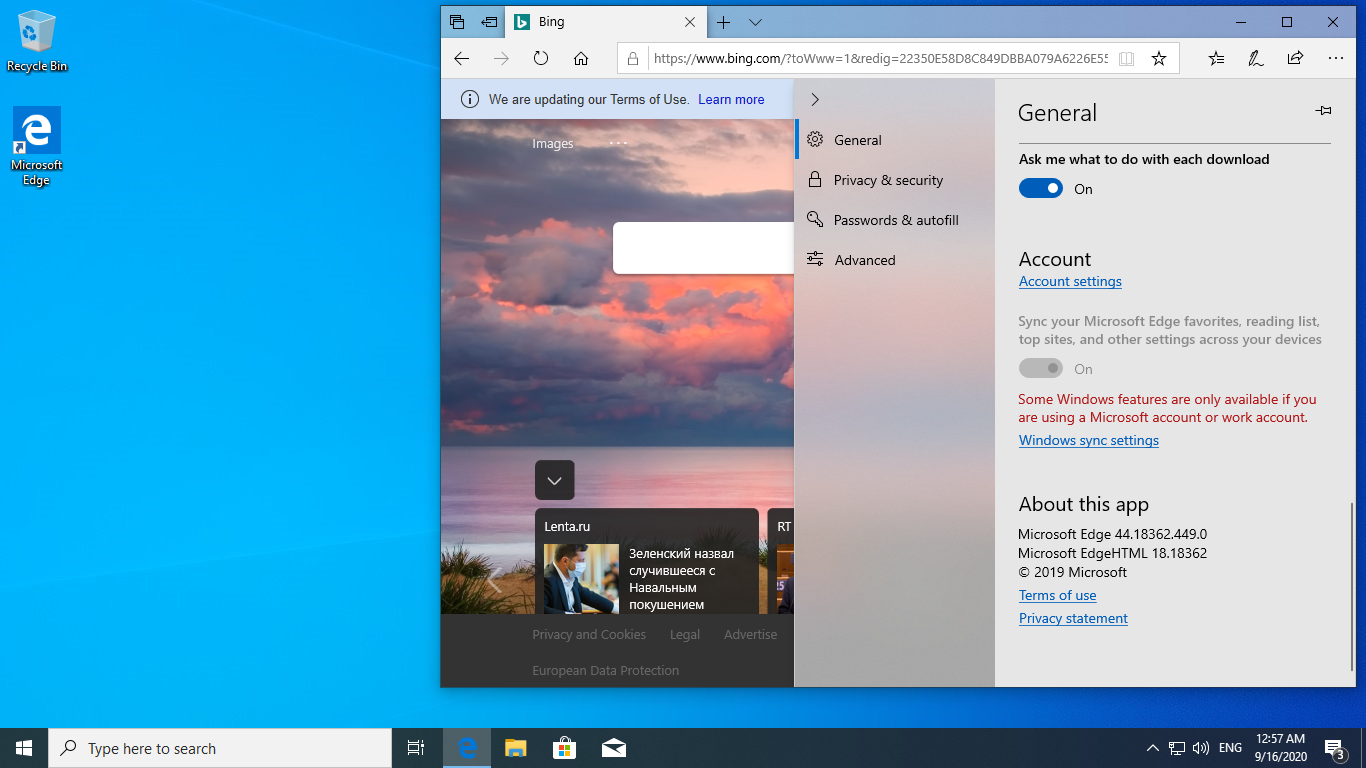Click Learn more about Terms of Use
The image size is (1366, 768).
point(731,99)
